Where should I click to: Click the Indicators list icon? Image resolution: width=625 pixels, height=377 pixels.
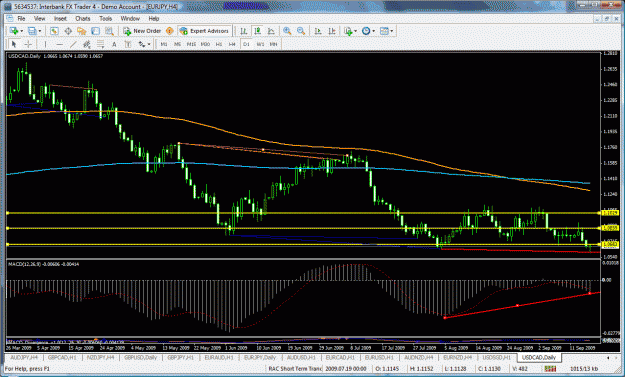pyautogui.click(x=348, y=31)
